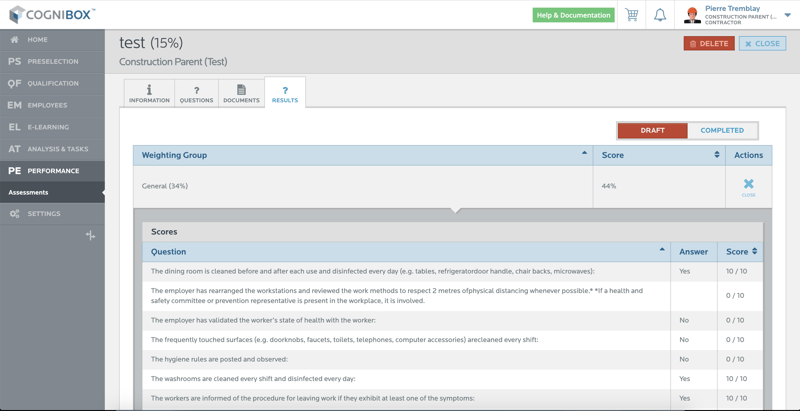Delete the test assessment
This screenshot has width=800, height=411.
pyautogui.click(x=709, y=43)
